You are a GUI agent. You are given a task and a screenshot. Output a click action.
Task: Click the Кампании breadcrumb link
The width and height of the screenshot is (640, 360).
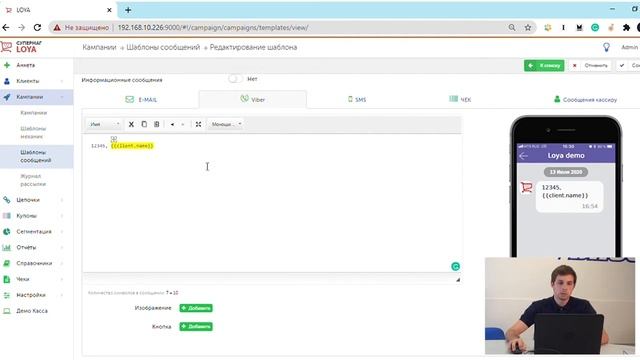[x=99, y=47]
